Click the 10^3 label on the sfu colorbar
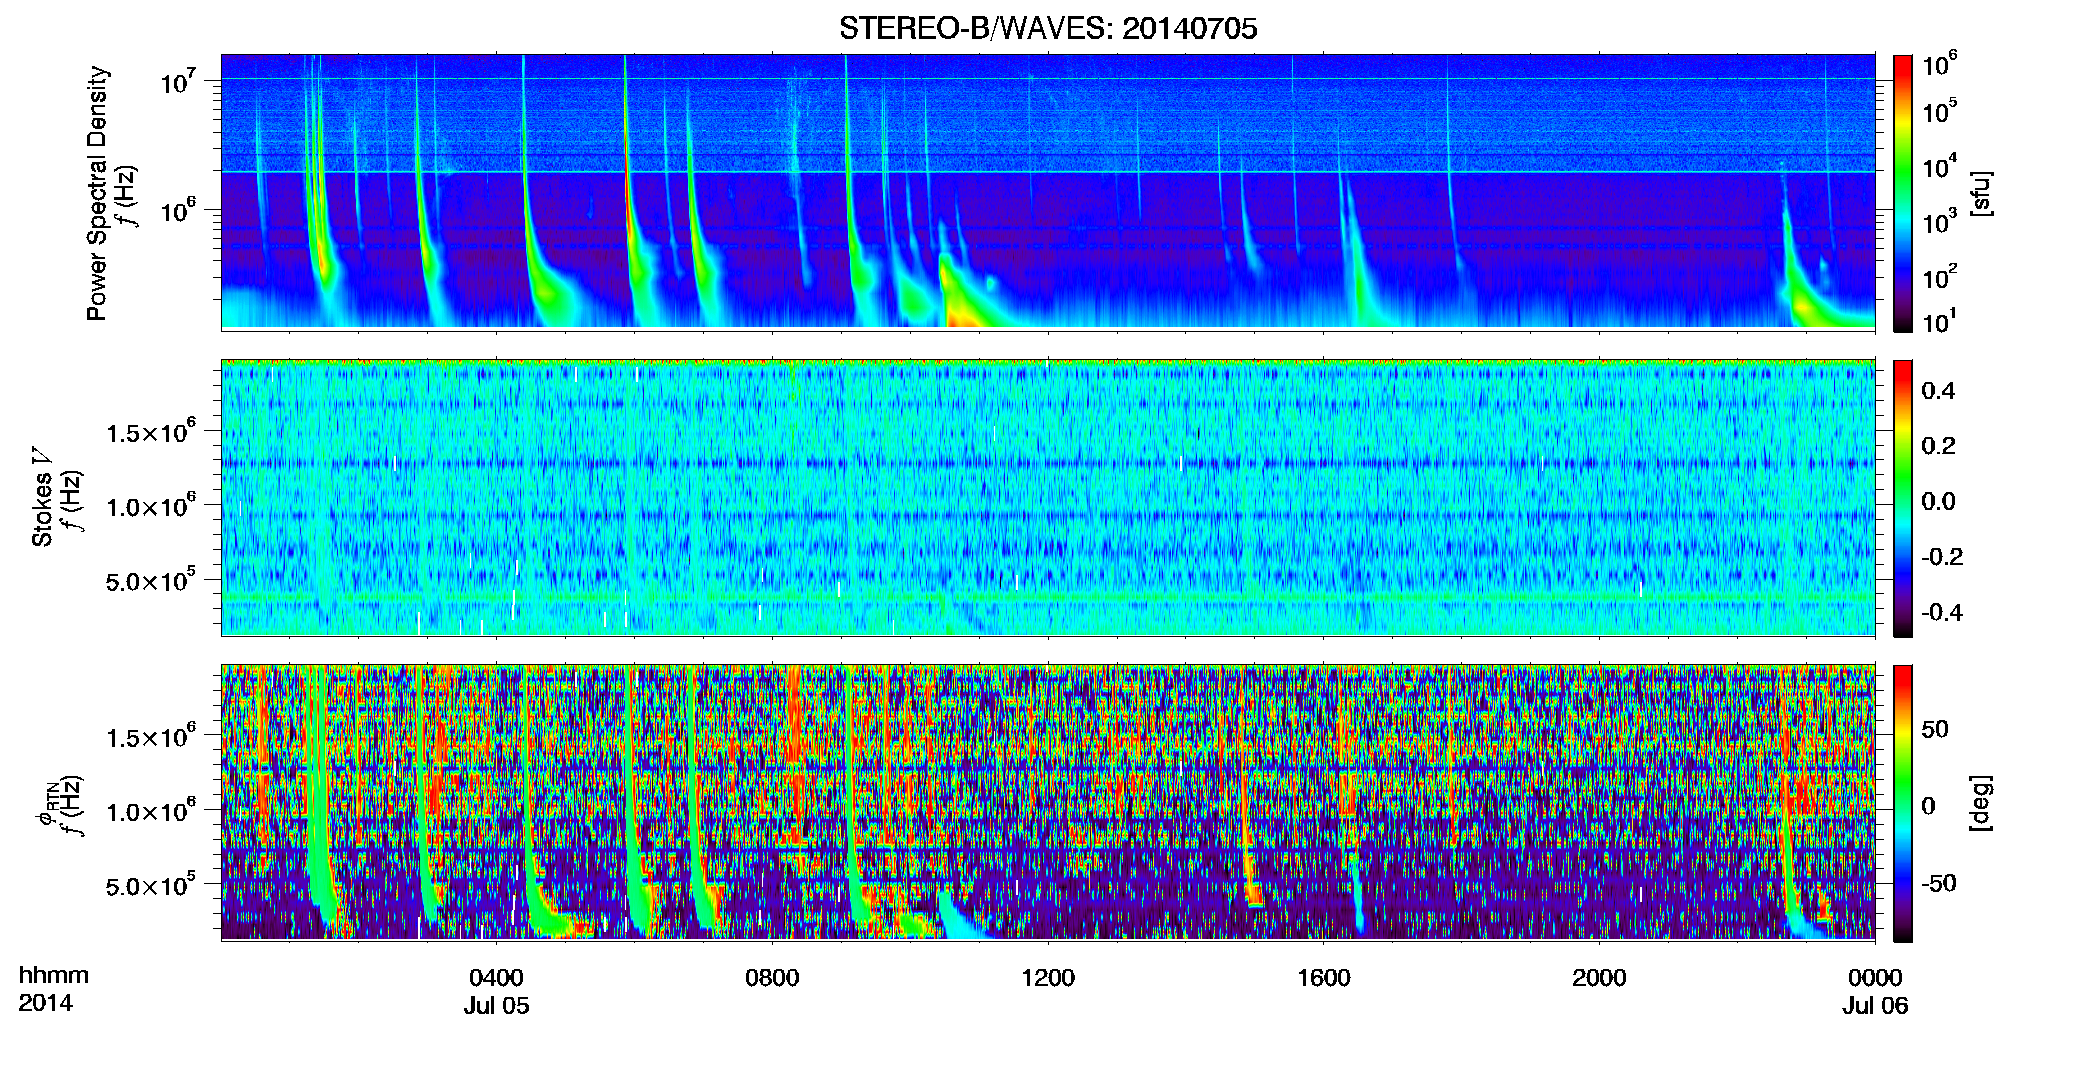 pos(1939,222)
